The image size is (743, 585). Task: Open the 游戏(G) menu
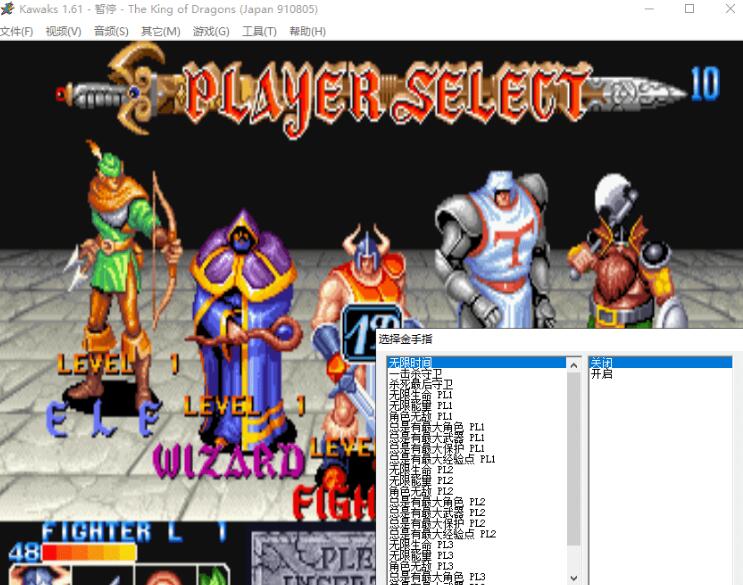(x=211, y=31)
